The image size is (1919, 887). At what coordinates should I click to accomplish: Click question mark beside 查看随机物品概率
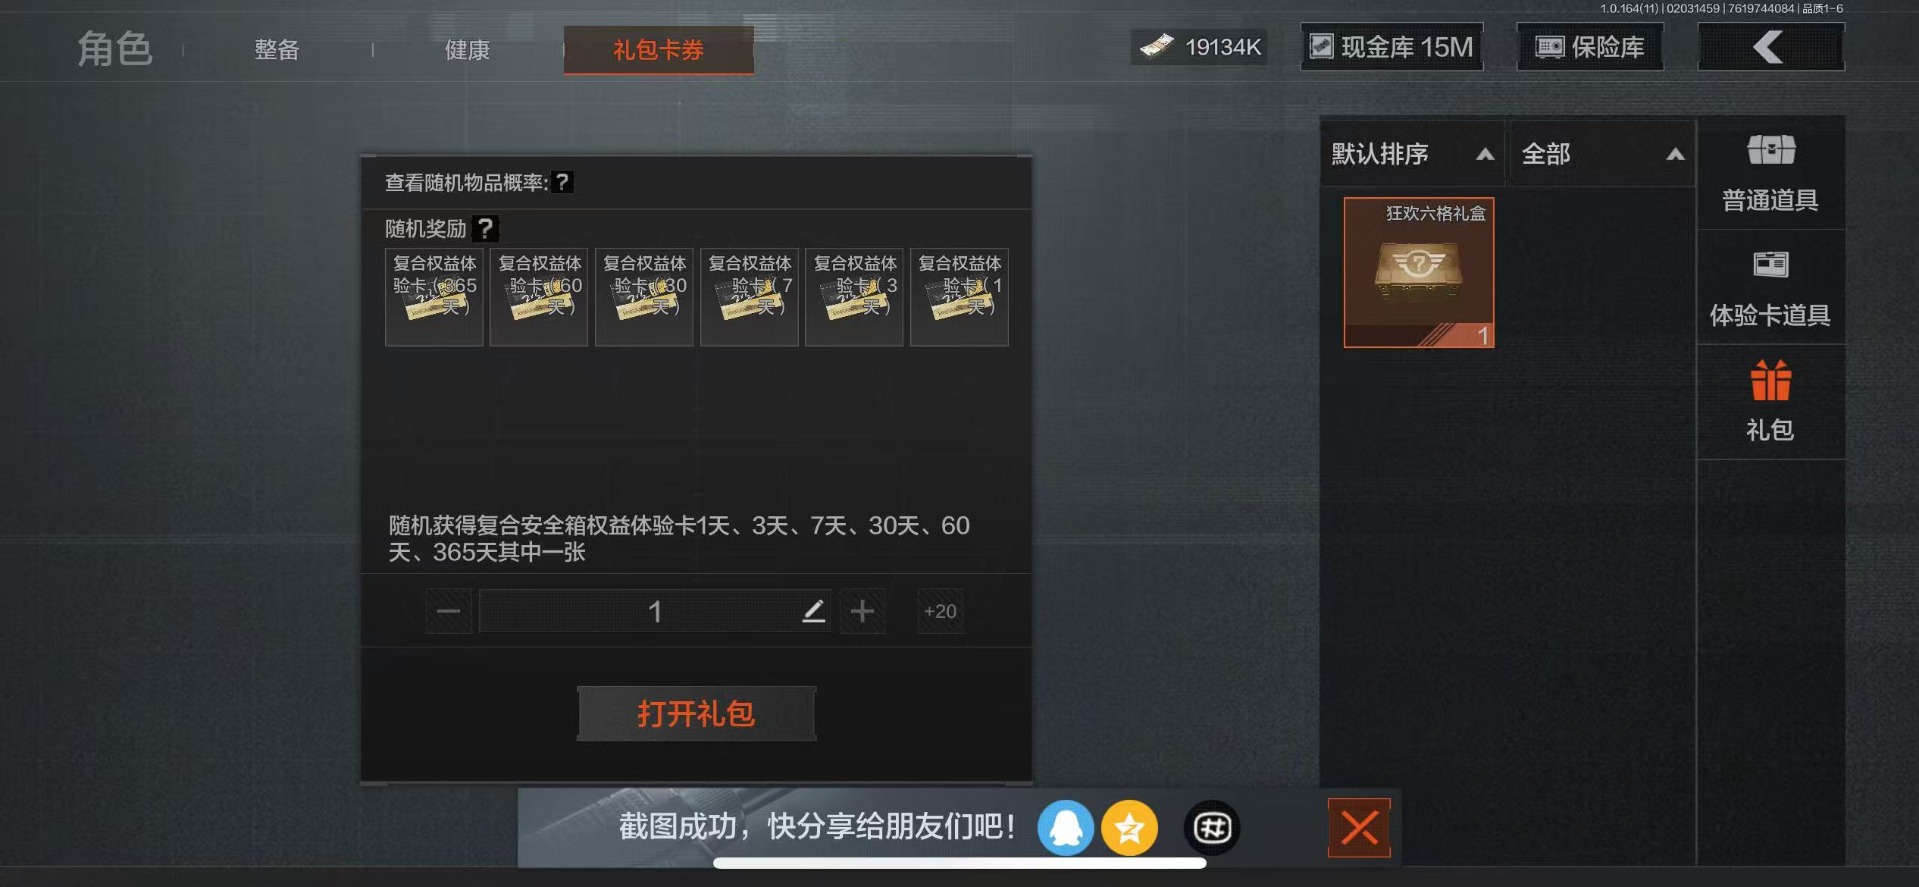coord(562,182)
